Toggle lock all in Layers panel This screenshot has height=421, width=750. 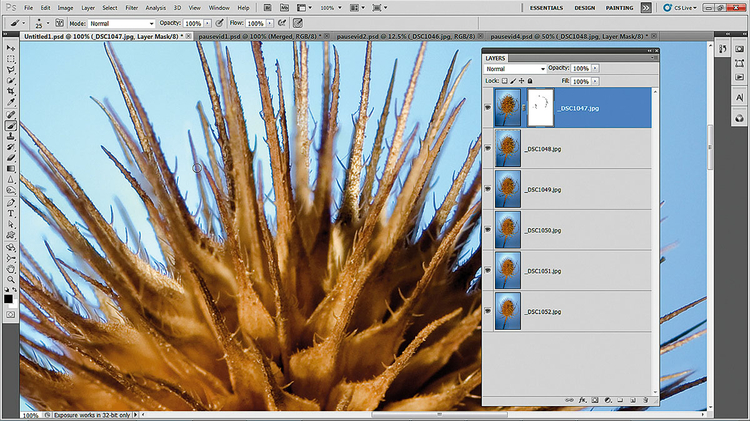pos(530,81)
